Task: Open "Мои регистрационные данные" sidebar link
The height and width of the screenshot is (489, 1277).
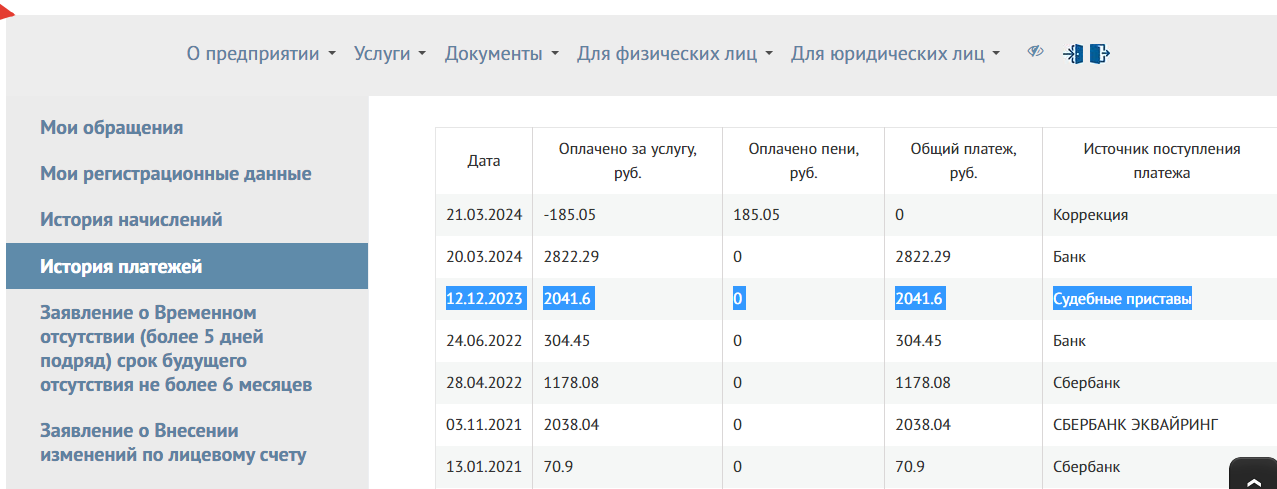Action: coord(175,174)
